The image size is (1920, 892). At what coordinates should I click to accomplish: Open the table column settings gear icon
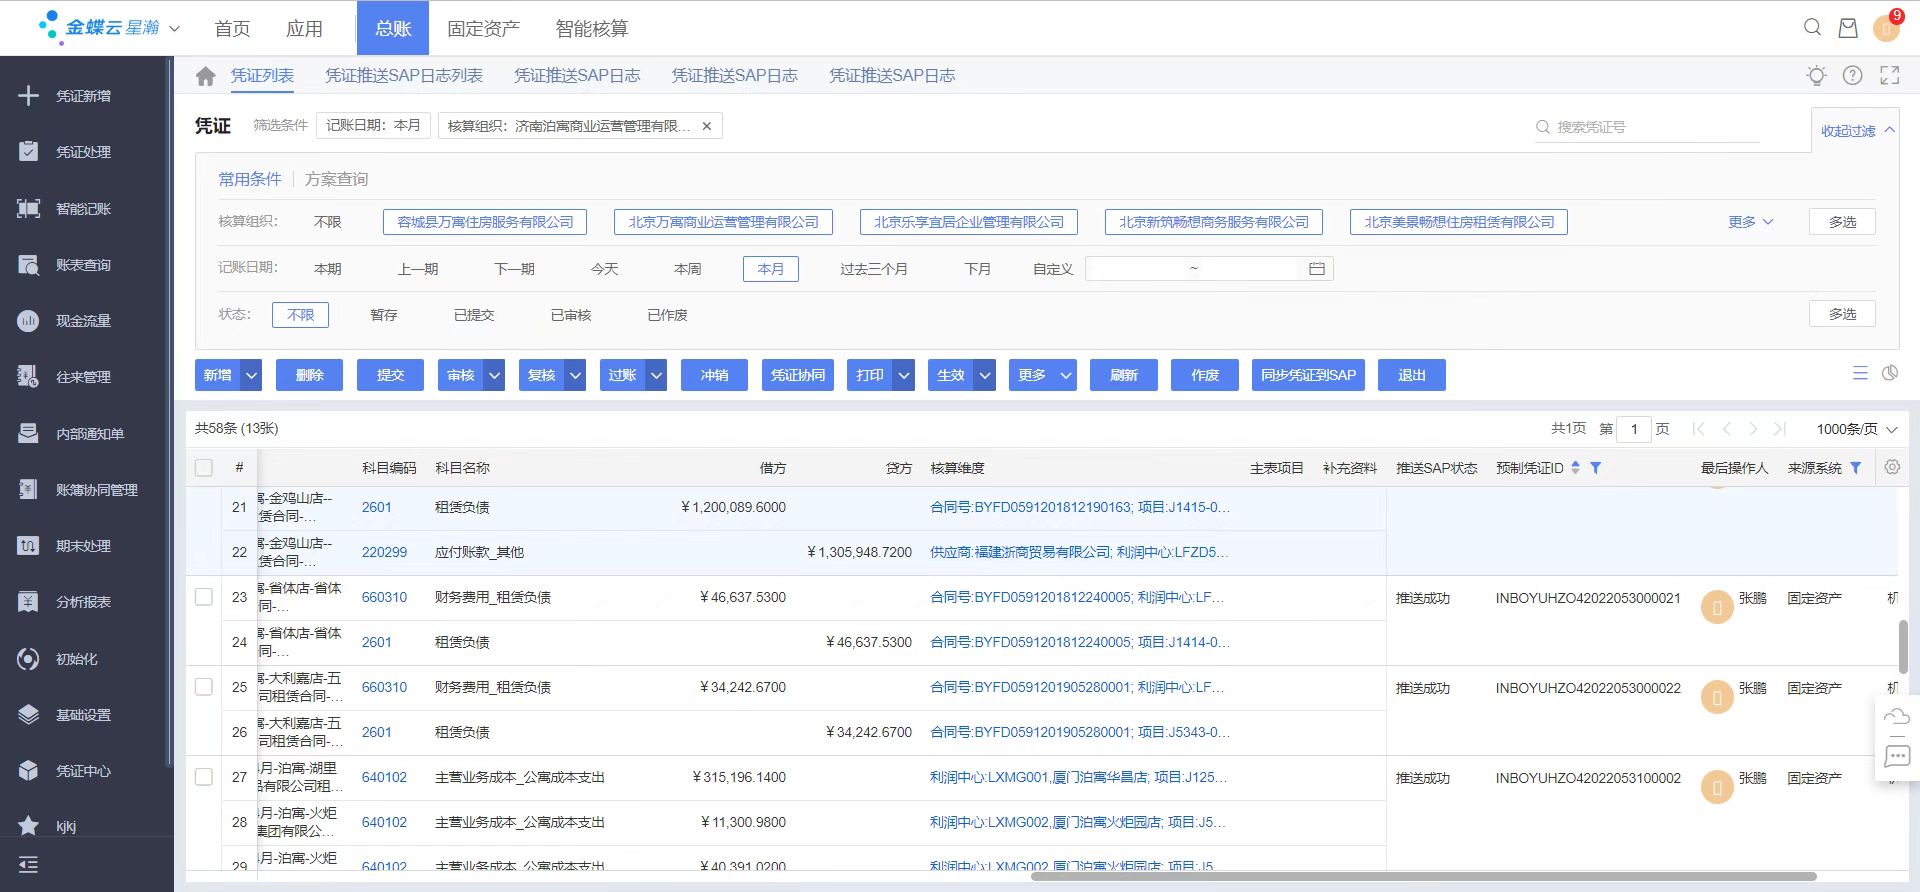(1892, 467)
